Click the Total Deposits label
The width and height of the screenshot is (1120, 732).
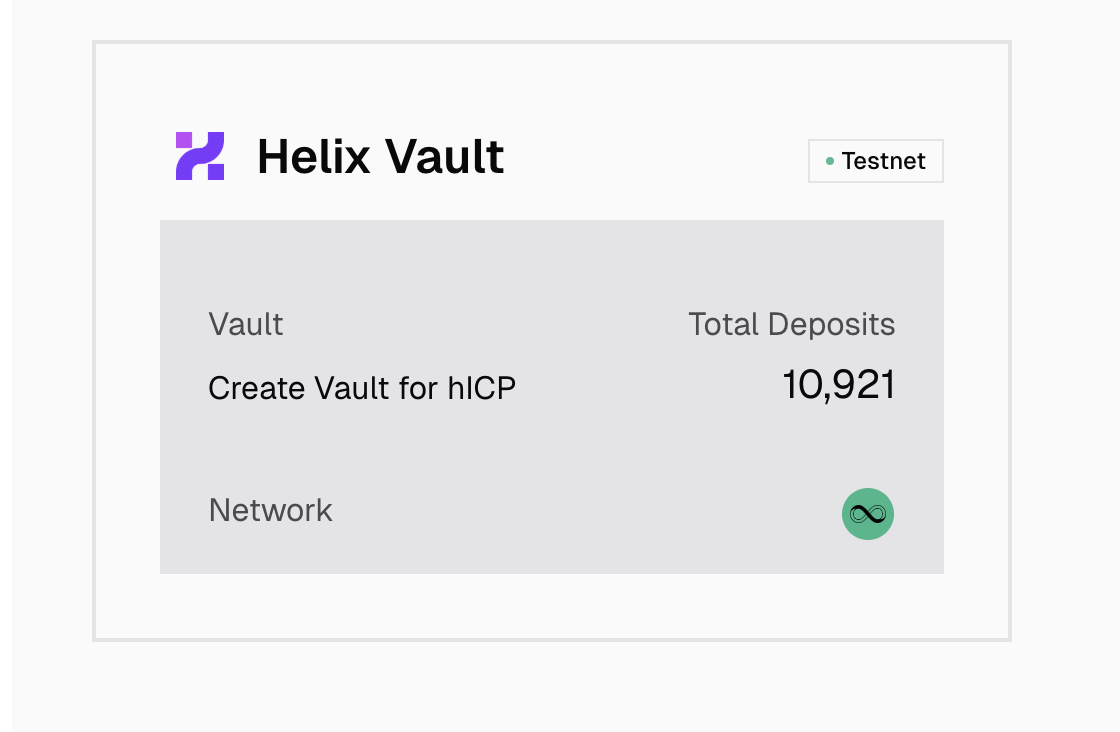point(791,324)
